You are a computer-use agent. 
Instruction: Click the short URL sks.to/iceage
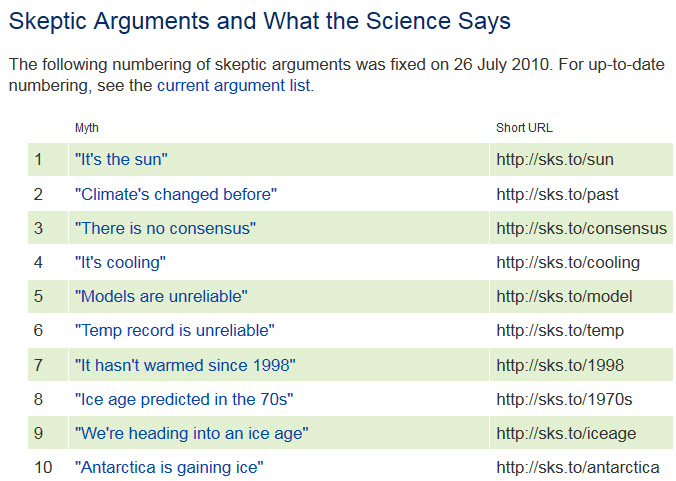click(566, 433)
